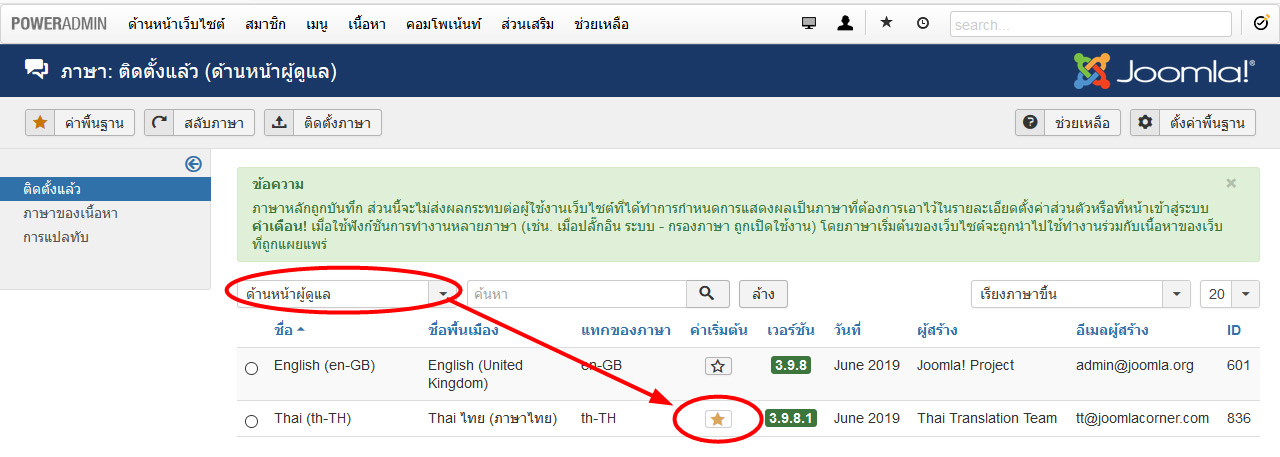Image resolution: width=1280 pixels, height=457 pixels.
Task: Collapse sidebar with the blue arrow icon
Action: tap(194, 164)
